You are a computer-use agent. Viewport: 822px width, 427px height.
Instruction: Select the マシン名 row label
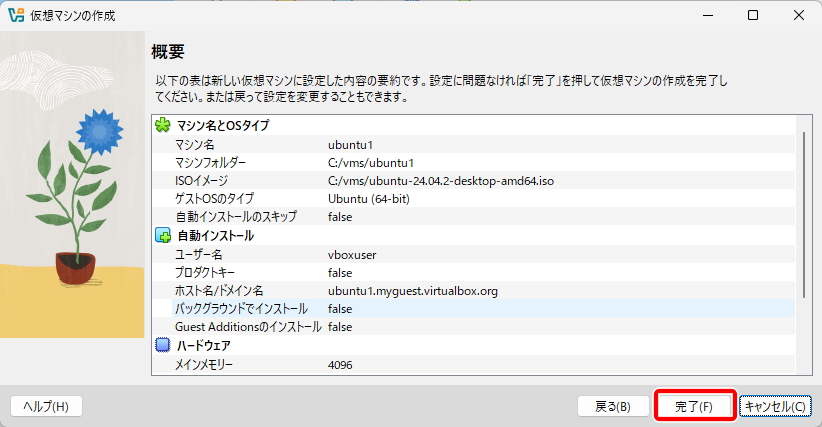[x=194, y=145]
